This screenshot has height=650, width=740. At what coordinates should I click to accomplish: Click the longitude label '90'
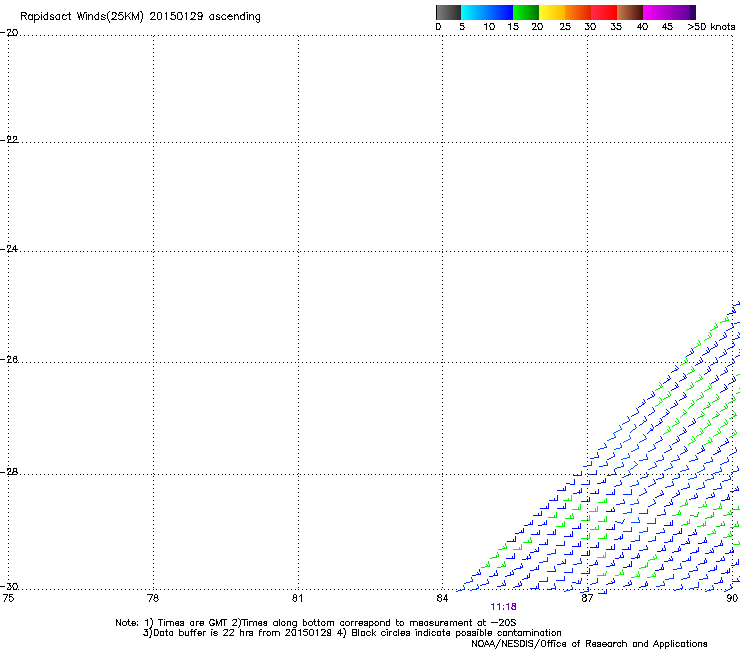(732, 598)
